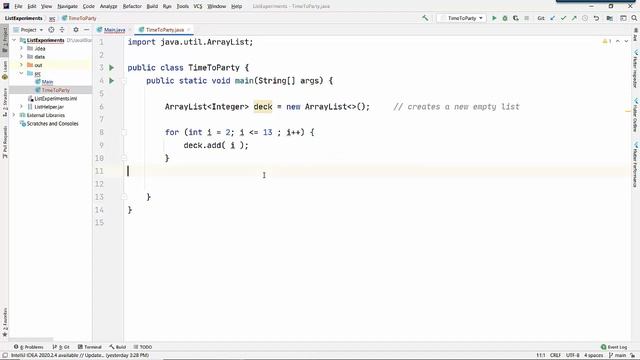Click UTF-8 encoding in status bar
This screenshot has width=640, height=360.
pos(572,356)
